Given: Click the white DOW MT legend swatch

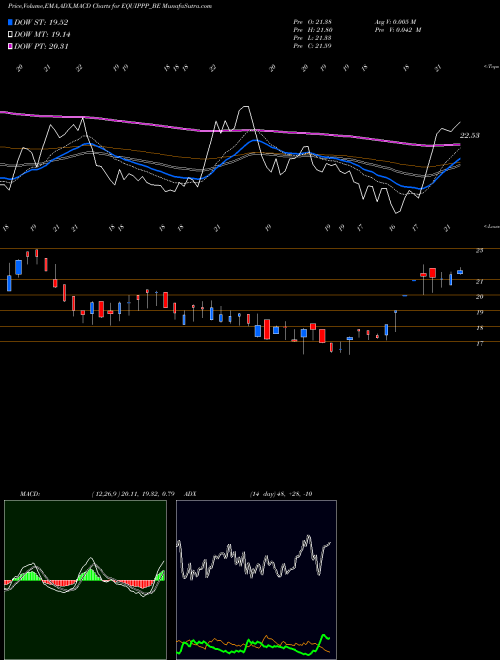Looking at the screenshot, I should point(11,35).
